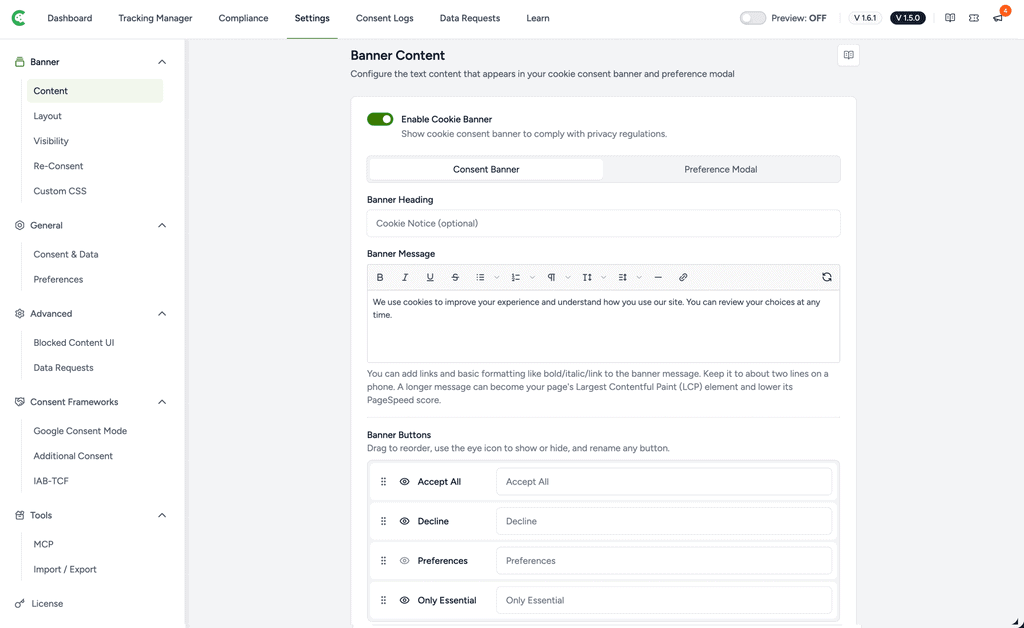Apply bold formatting in Banner Message
This screenshot has width=1024, height=628.
(x=380, y=277)
